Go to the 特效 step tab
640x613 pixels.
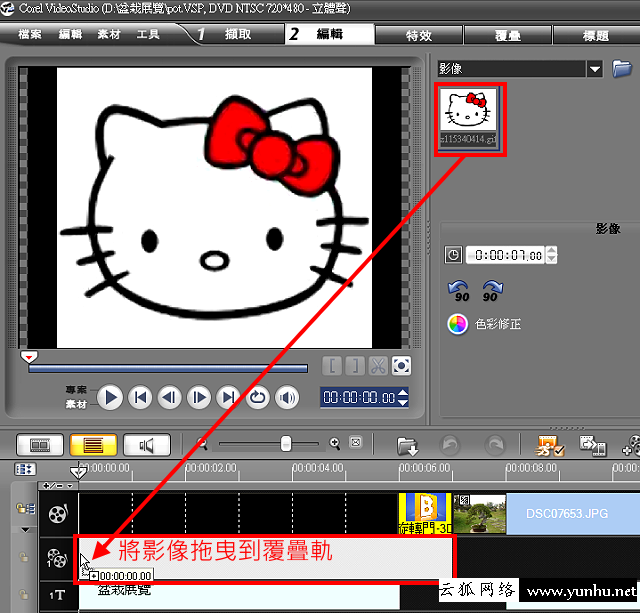(x=419, y=36)
